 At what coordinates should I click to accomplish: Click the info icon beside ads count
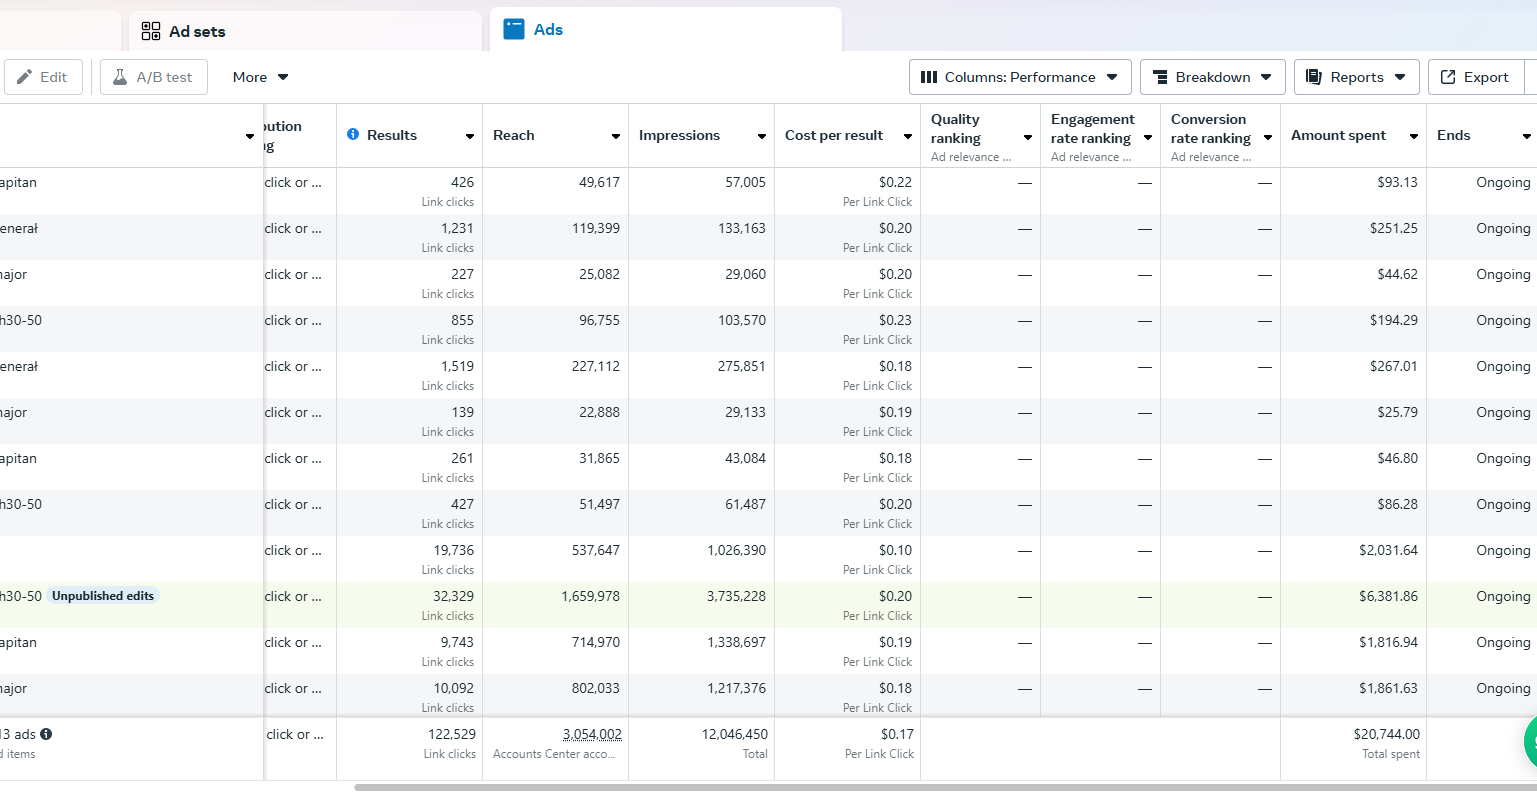pos(46,734)
